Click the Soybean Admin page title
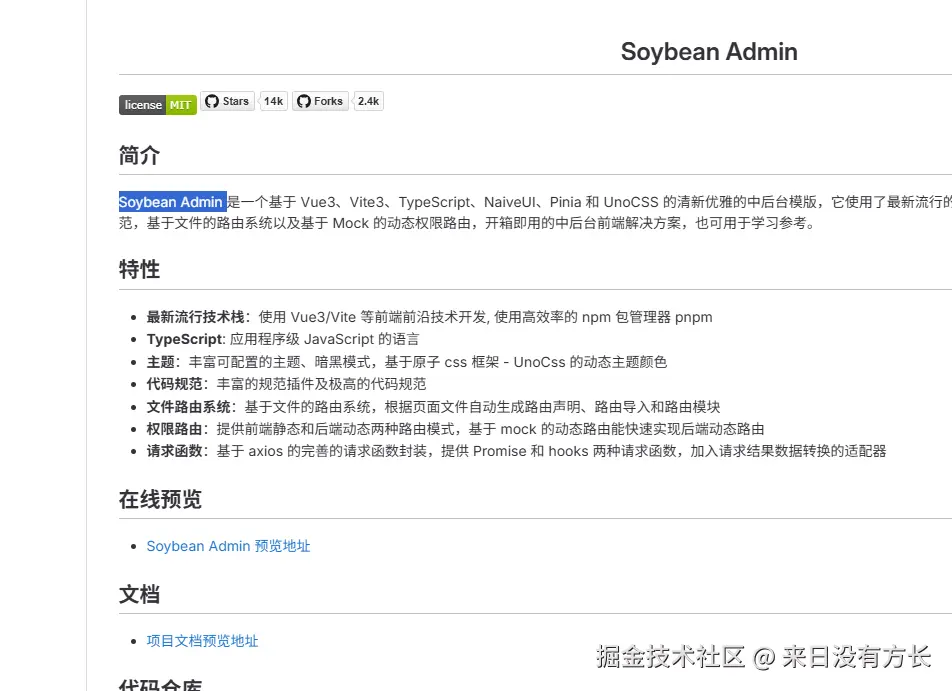 709,52
